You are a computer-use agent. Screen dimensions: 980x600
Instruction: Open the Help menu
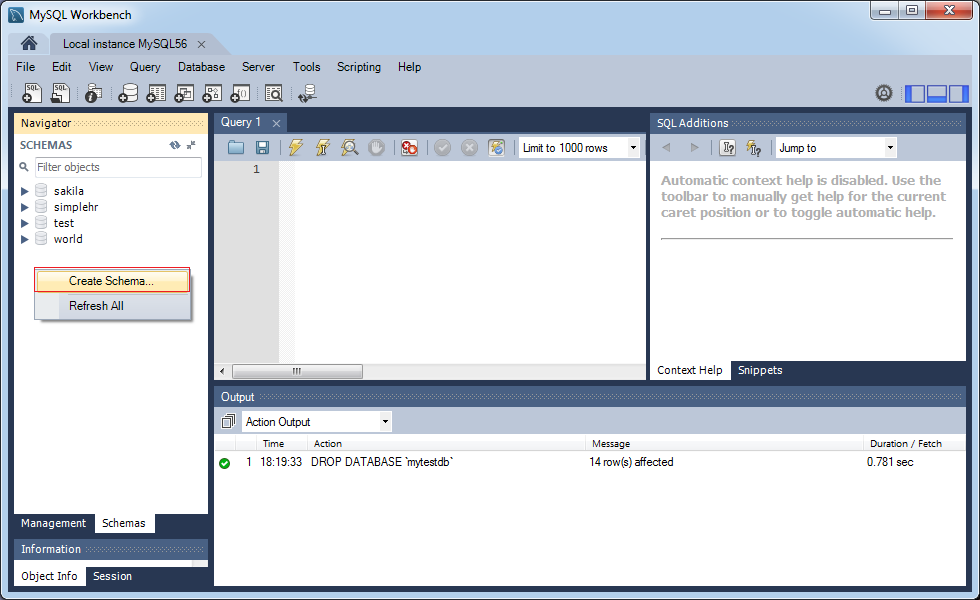pos(409,66)
